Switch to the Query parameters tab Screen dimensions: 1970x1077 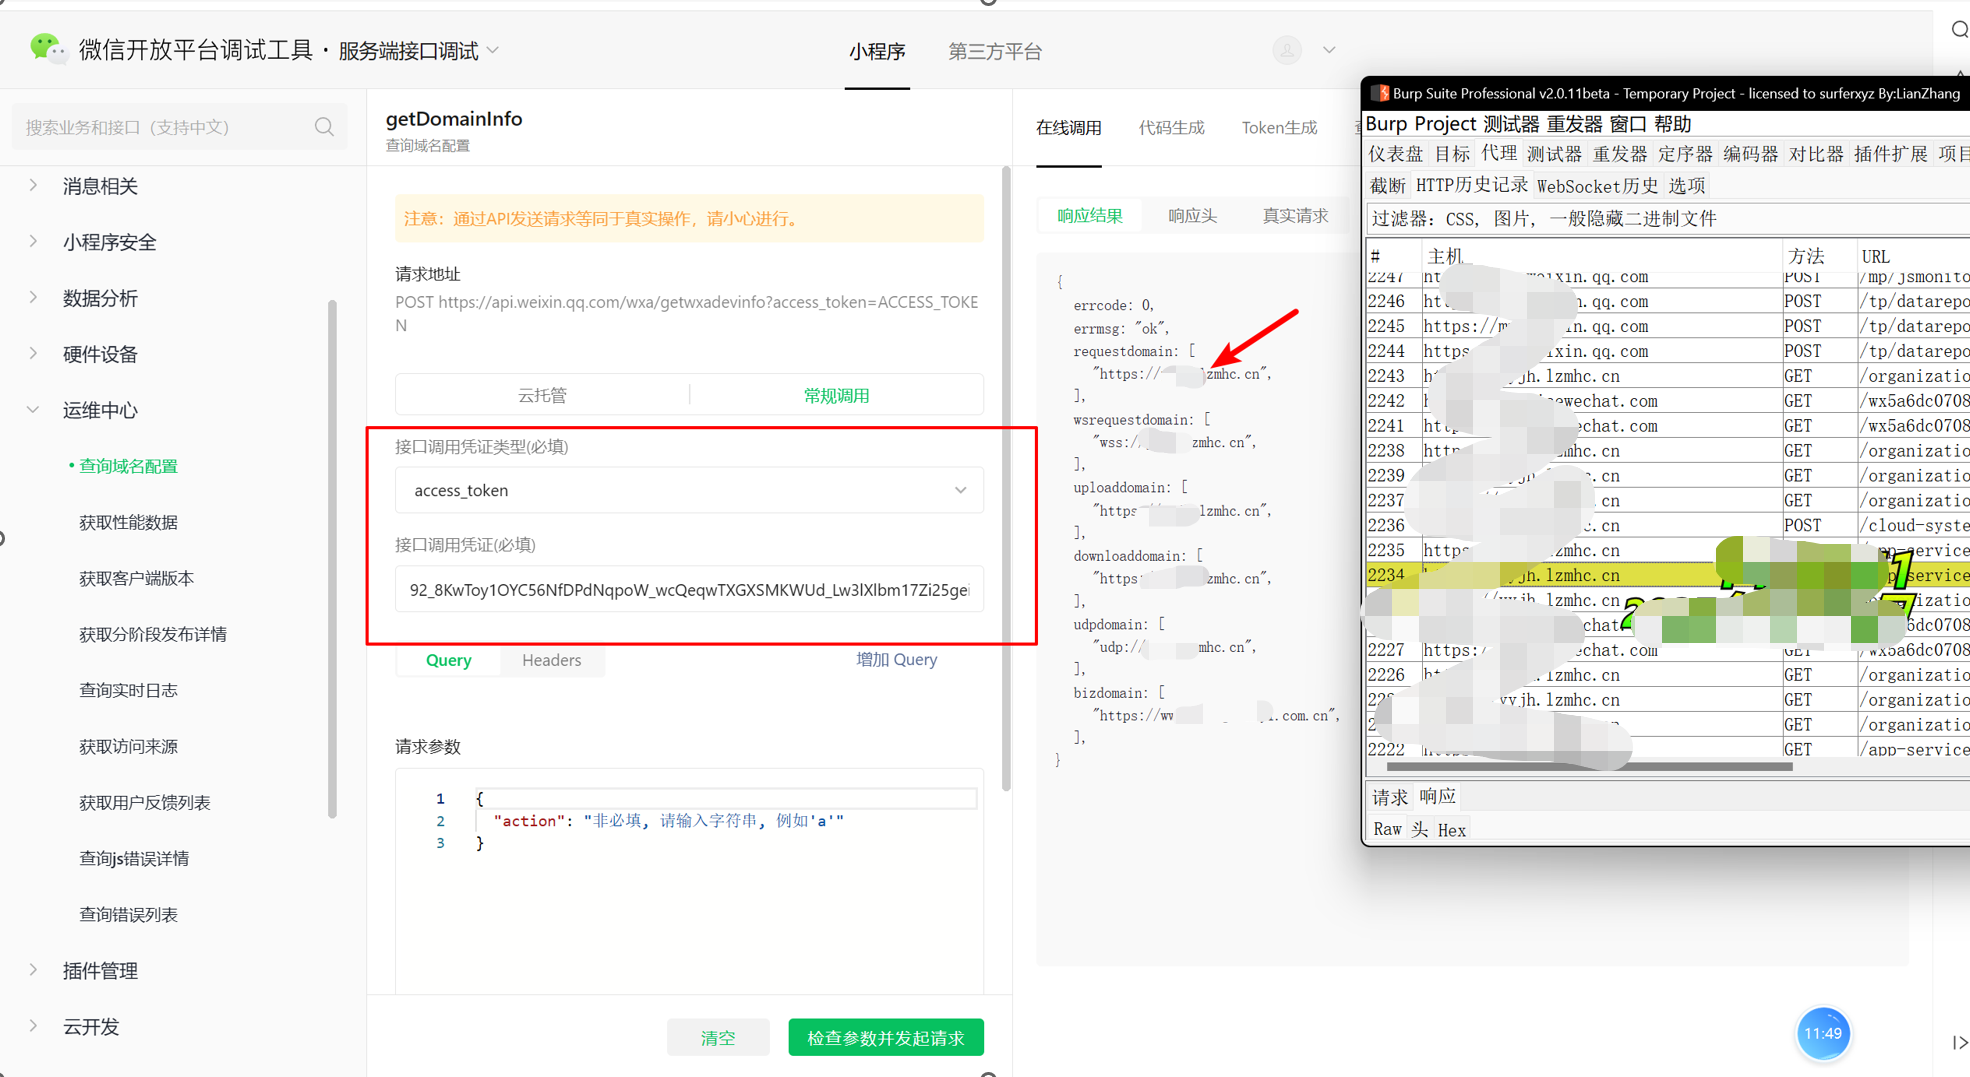pos(448,660)
